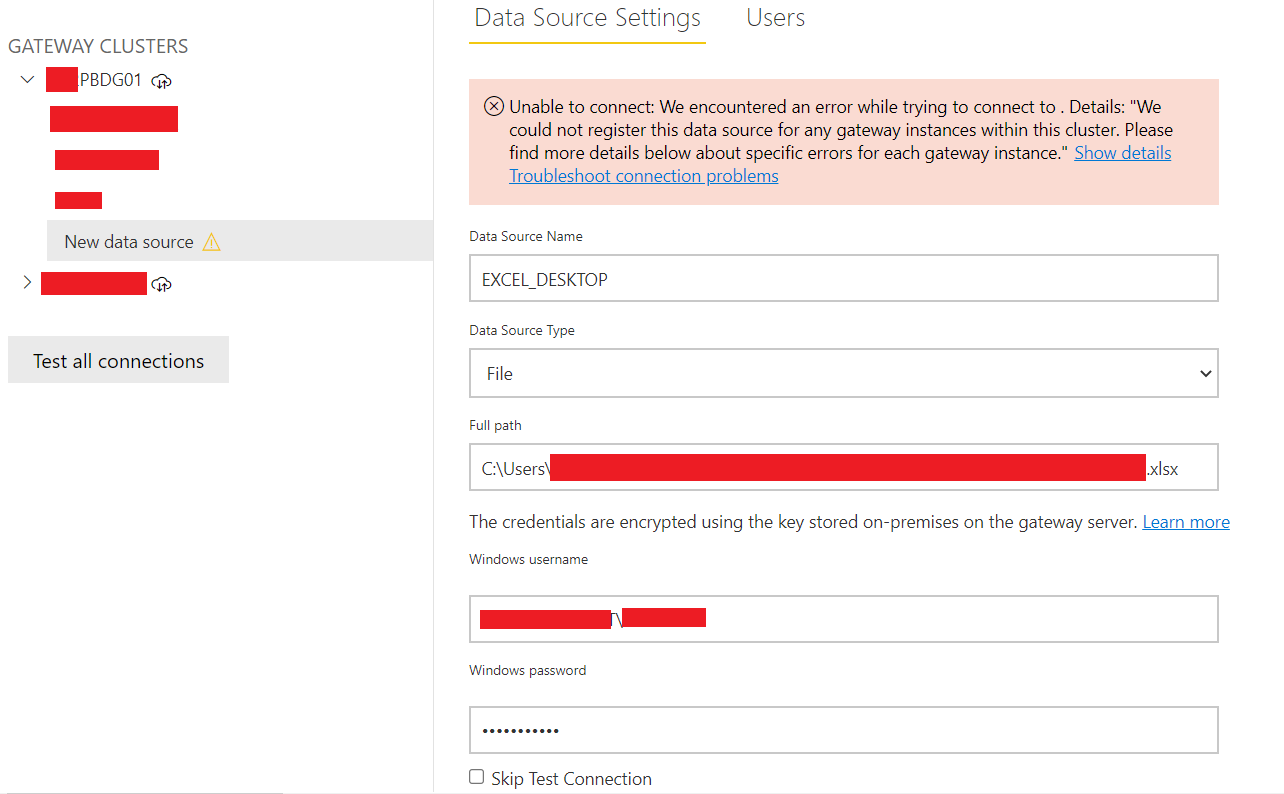Select New data source tree item
This screenshot has height=794, width=1284.
[240, 241]
